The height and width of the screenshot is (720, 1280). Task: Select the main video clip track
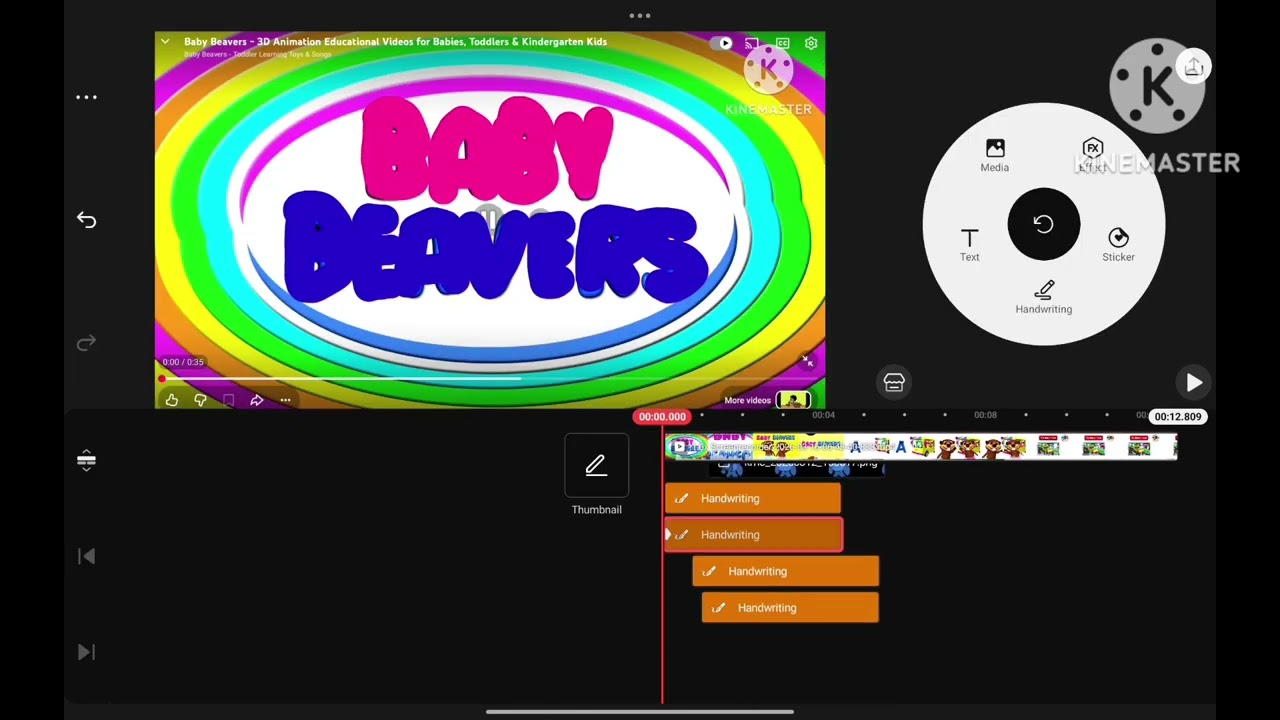click(x=921, y=446)
